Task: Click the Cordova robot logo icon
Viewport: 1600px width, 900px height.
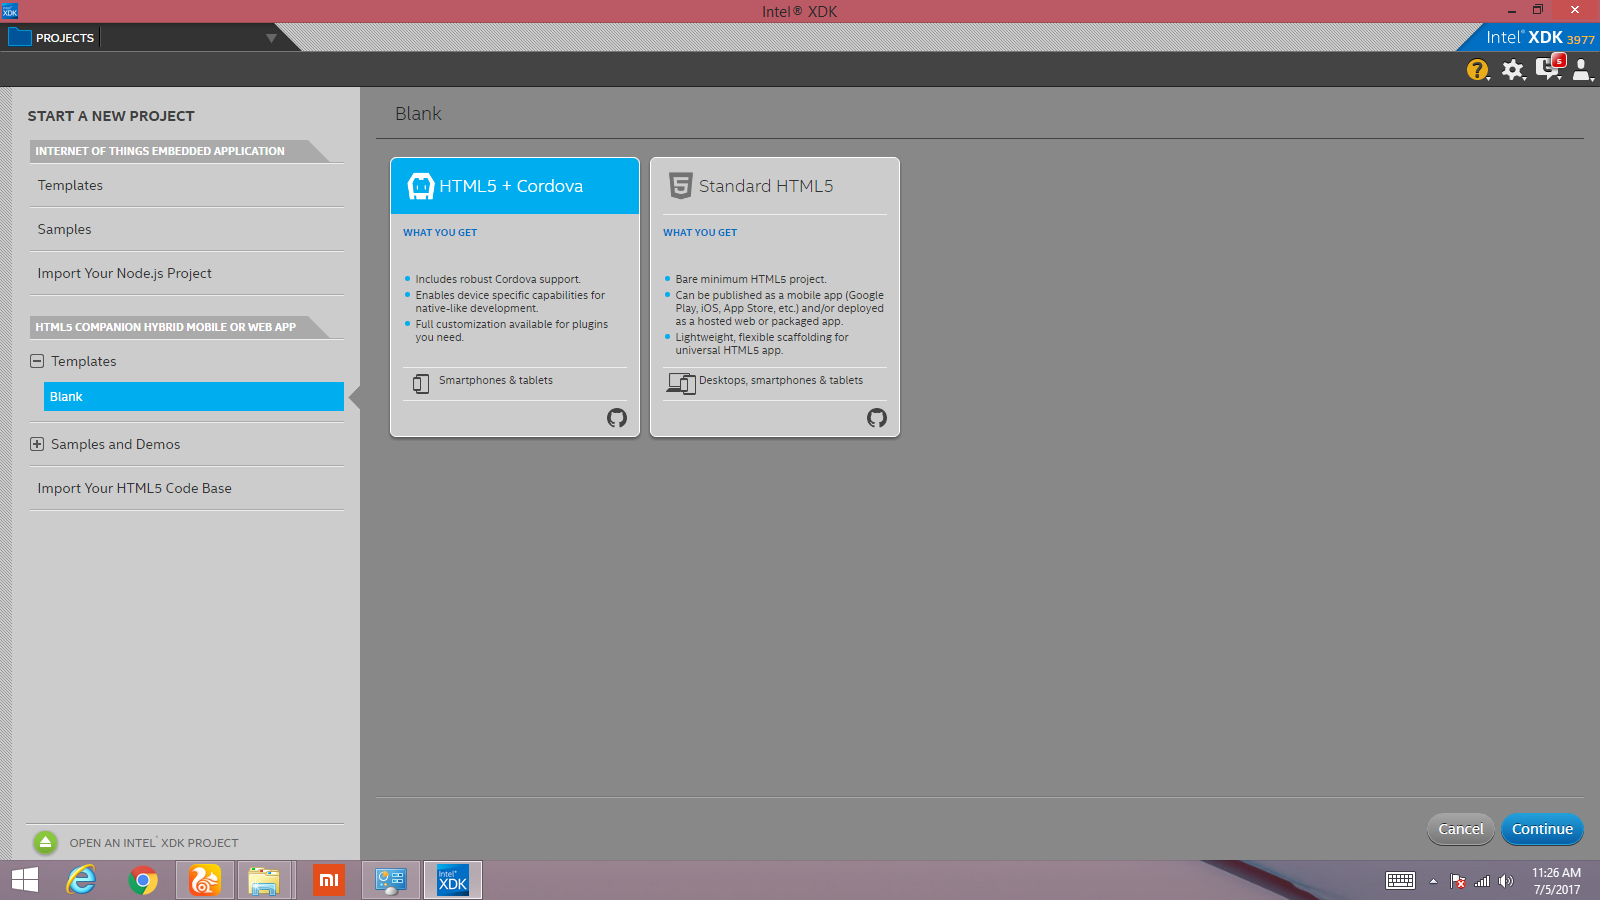Action: (420, 186)
